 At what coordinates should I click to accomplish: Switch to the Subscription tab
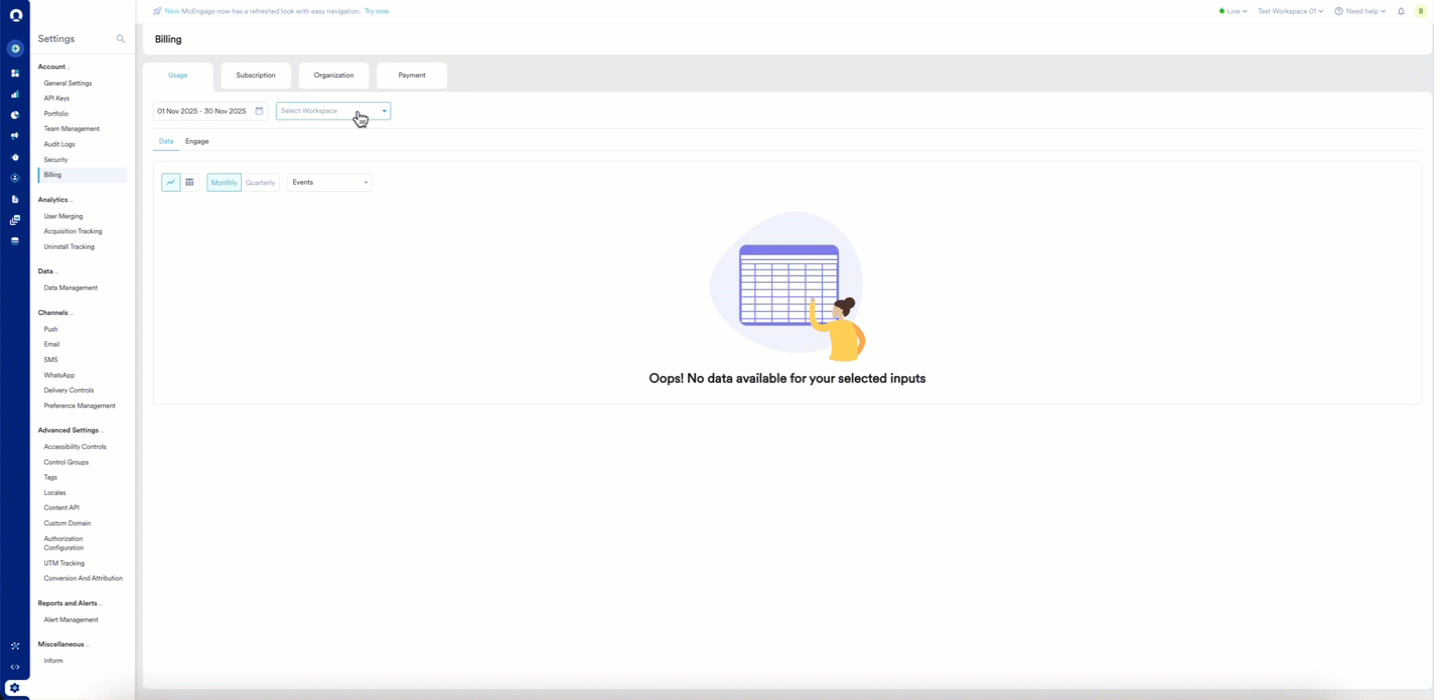(x=255, y=75)
